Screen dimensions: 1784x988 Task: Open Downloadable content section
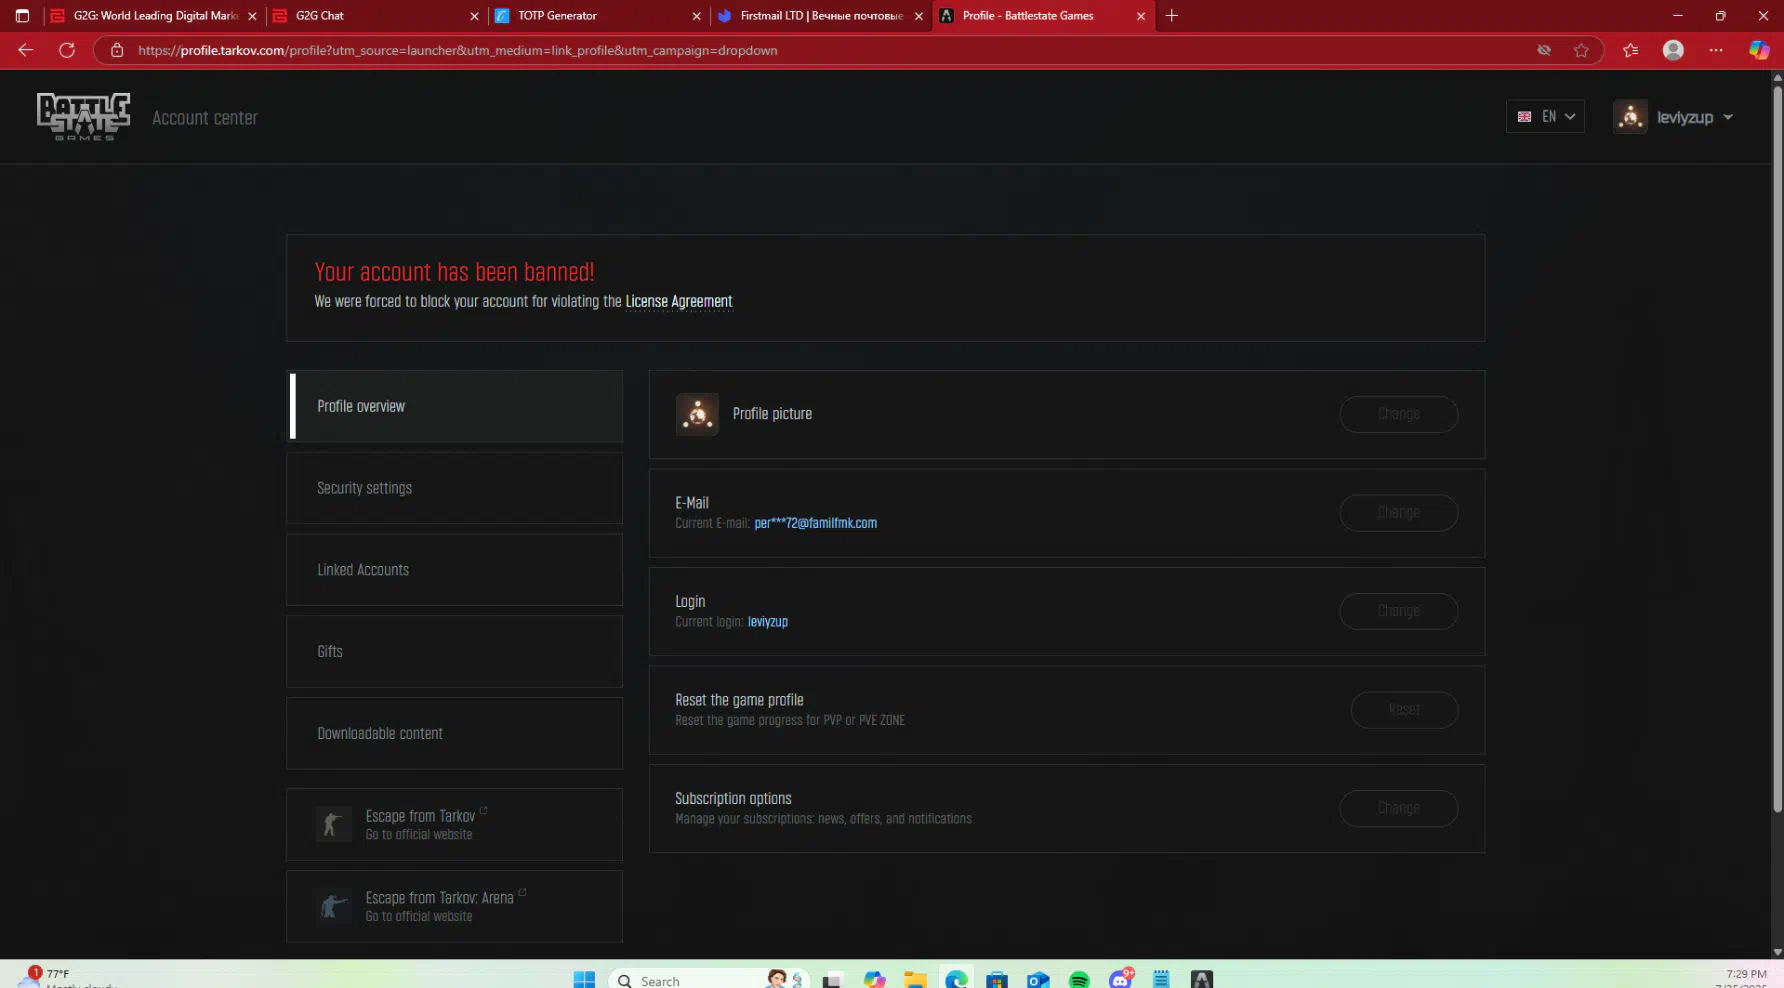click(x=455, y=733)
